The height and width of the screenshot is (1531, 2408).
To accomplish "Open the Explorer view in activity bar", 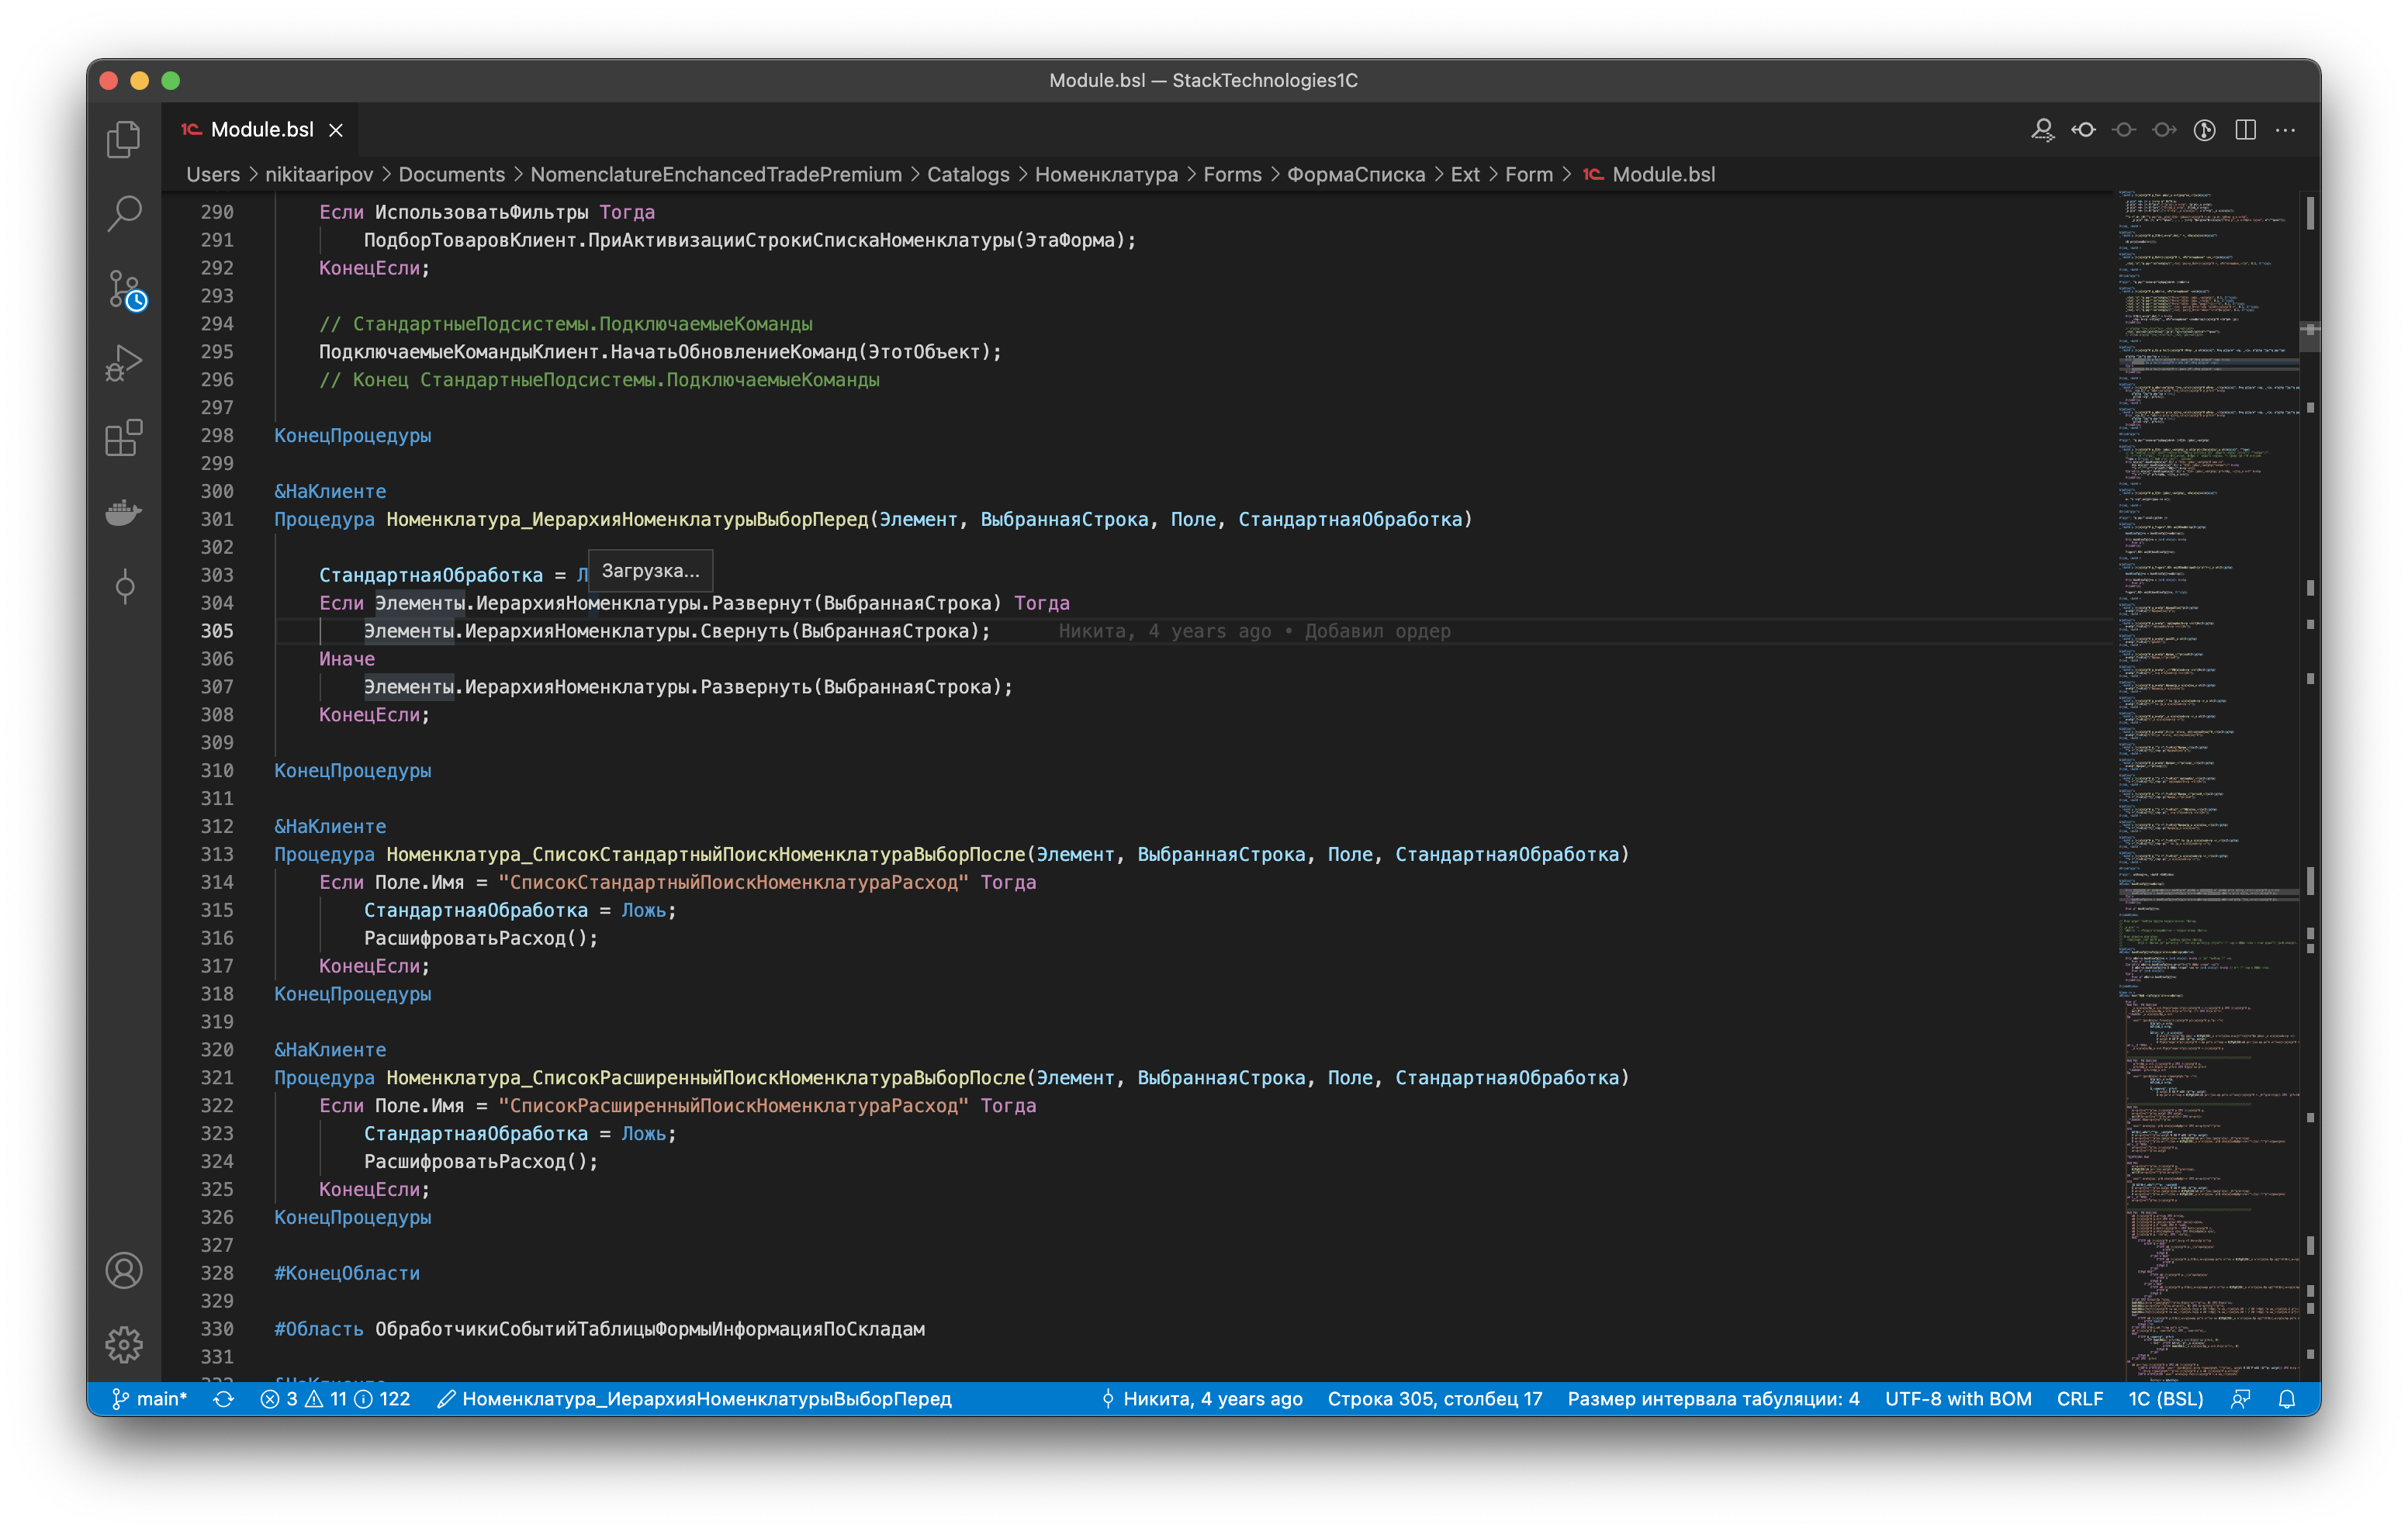I will (124, 139).
